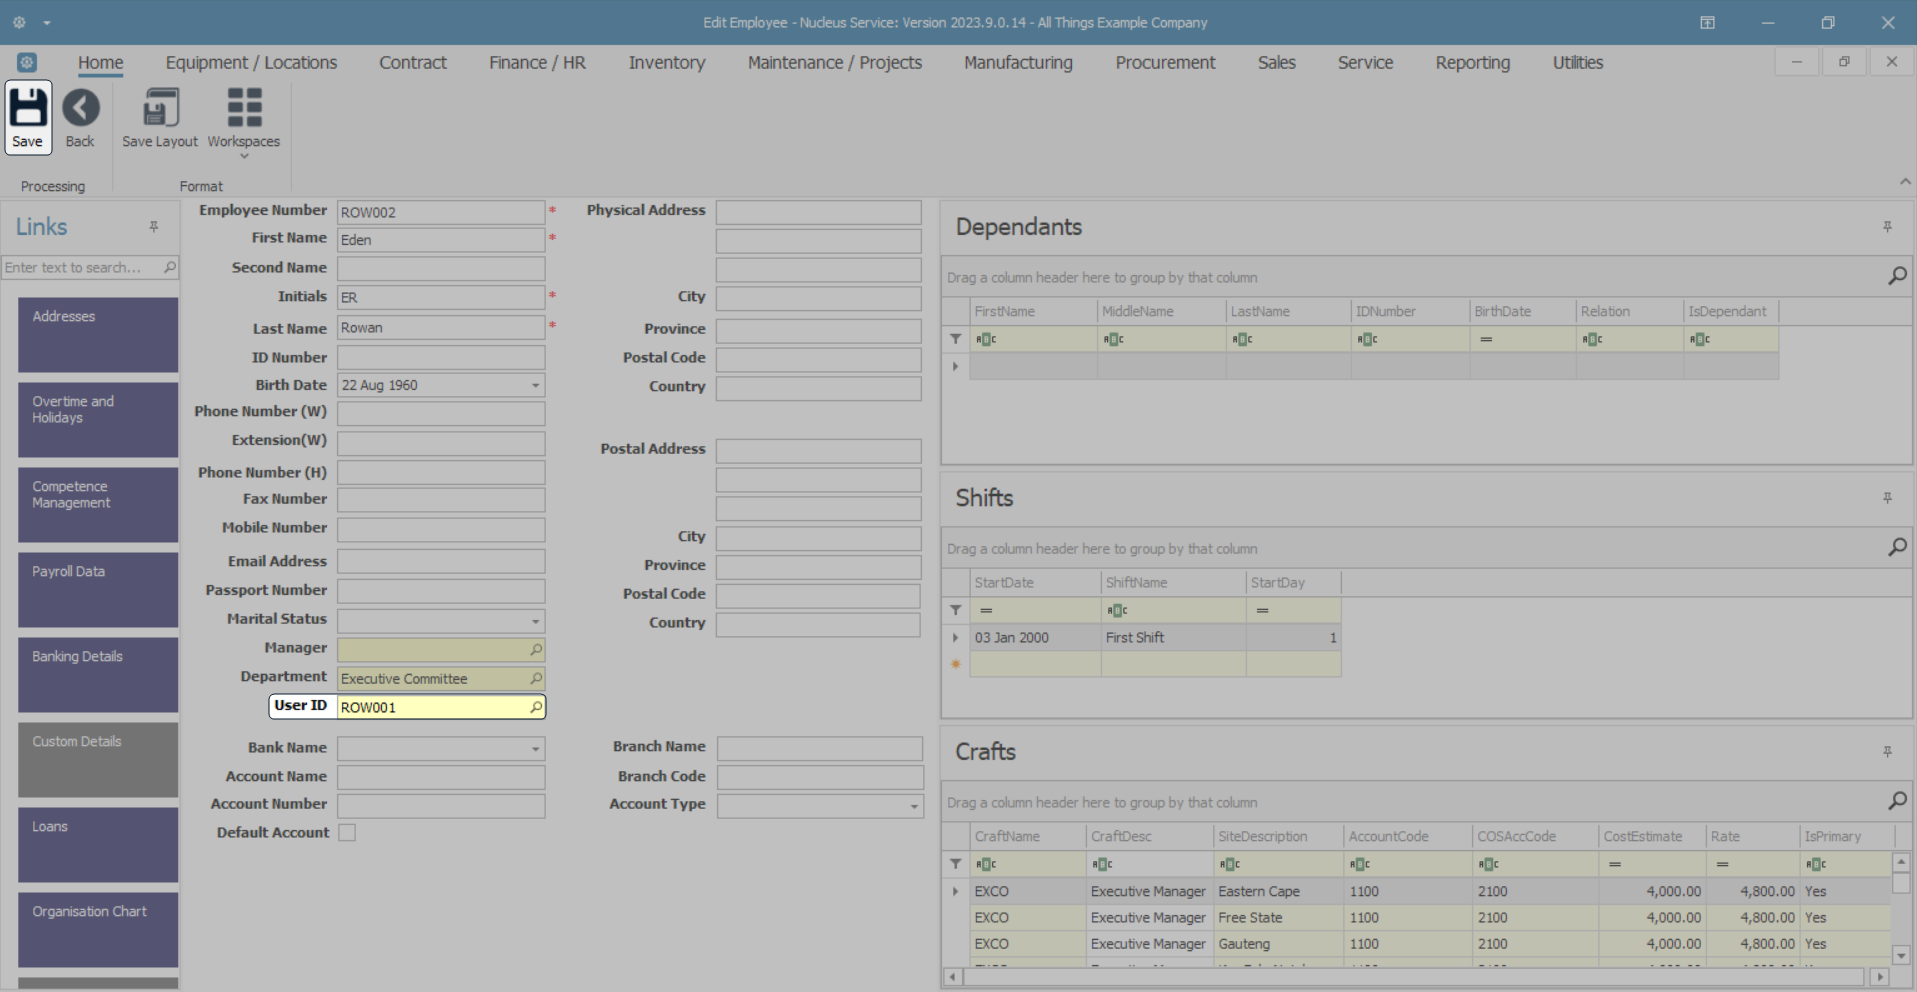This screenshot has width=1917, height=992.
Task: Tick the Default Account checkbox
Action: [347, 833]
